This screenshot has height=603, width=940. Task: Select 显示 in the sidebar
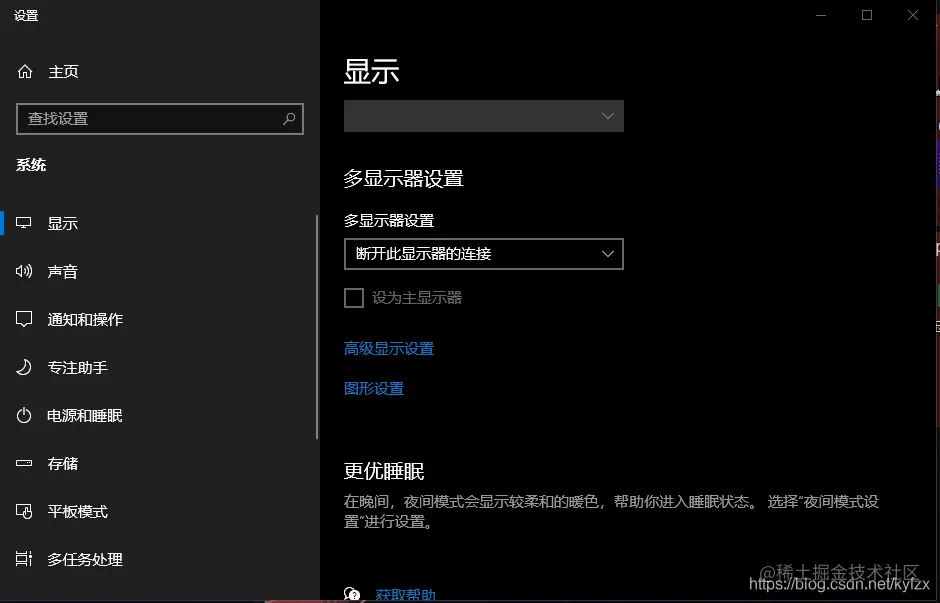point(63,224)
